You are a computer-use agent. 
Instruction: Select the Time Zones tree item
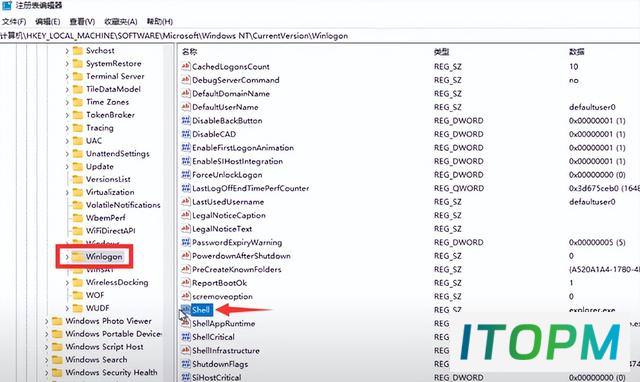(x=107, y=102)
